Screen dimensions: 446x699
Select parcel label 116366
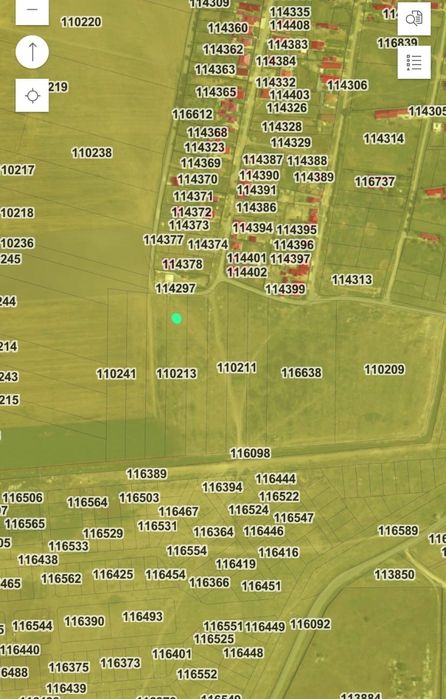point(209,583)
